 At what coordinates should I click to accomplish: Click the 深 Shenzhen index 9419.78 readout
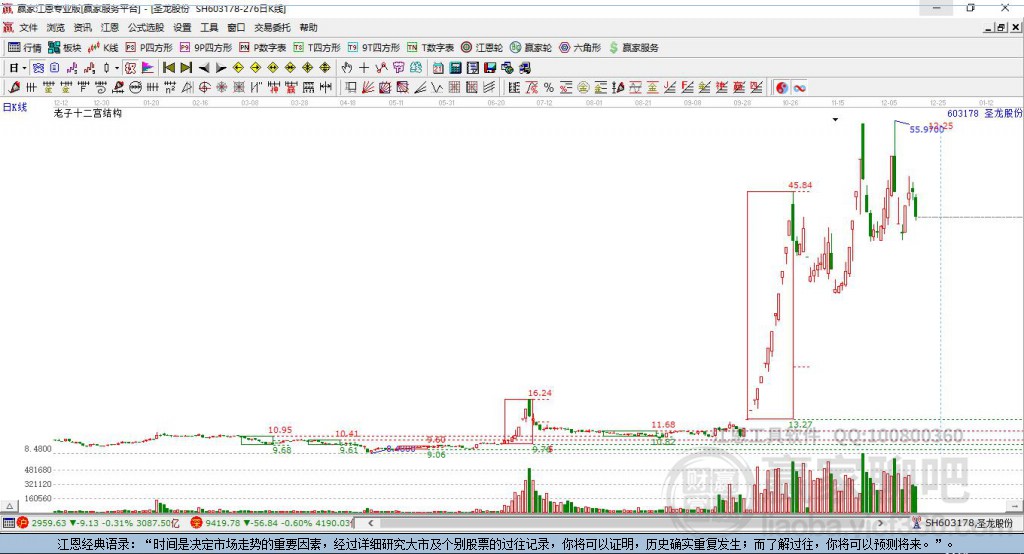pos(272,523)
